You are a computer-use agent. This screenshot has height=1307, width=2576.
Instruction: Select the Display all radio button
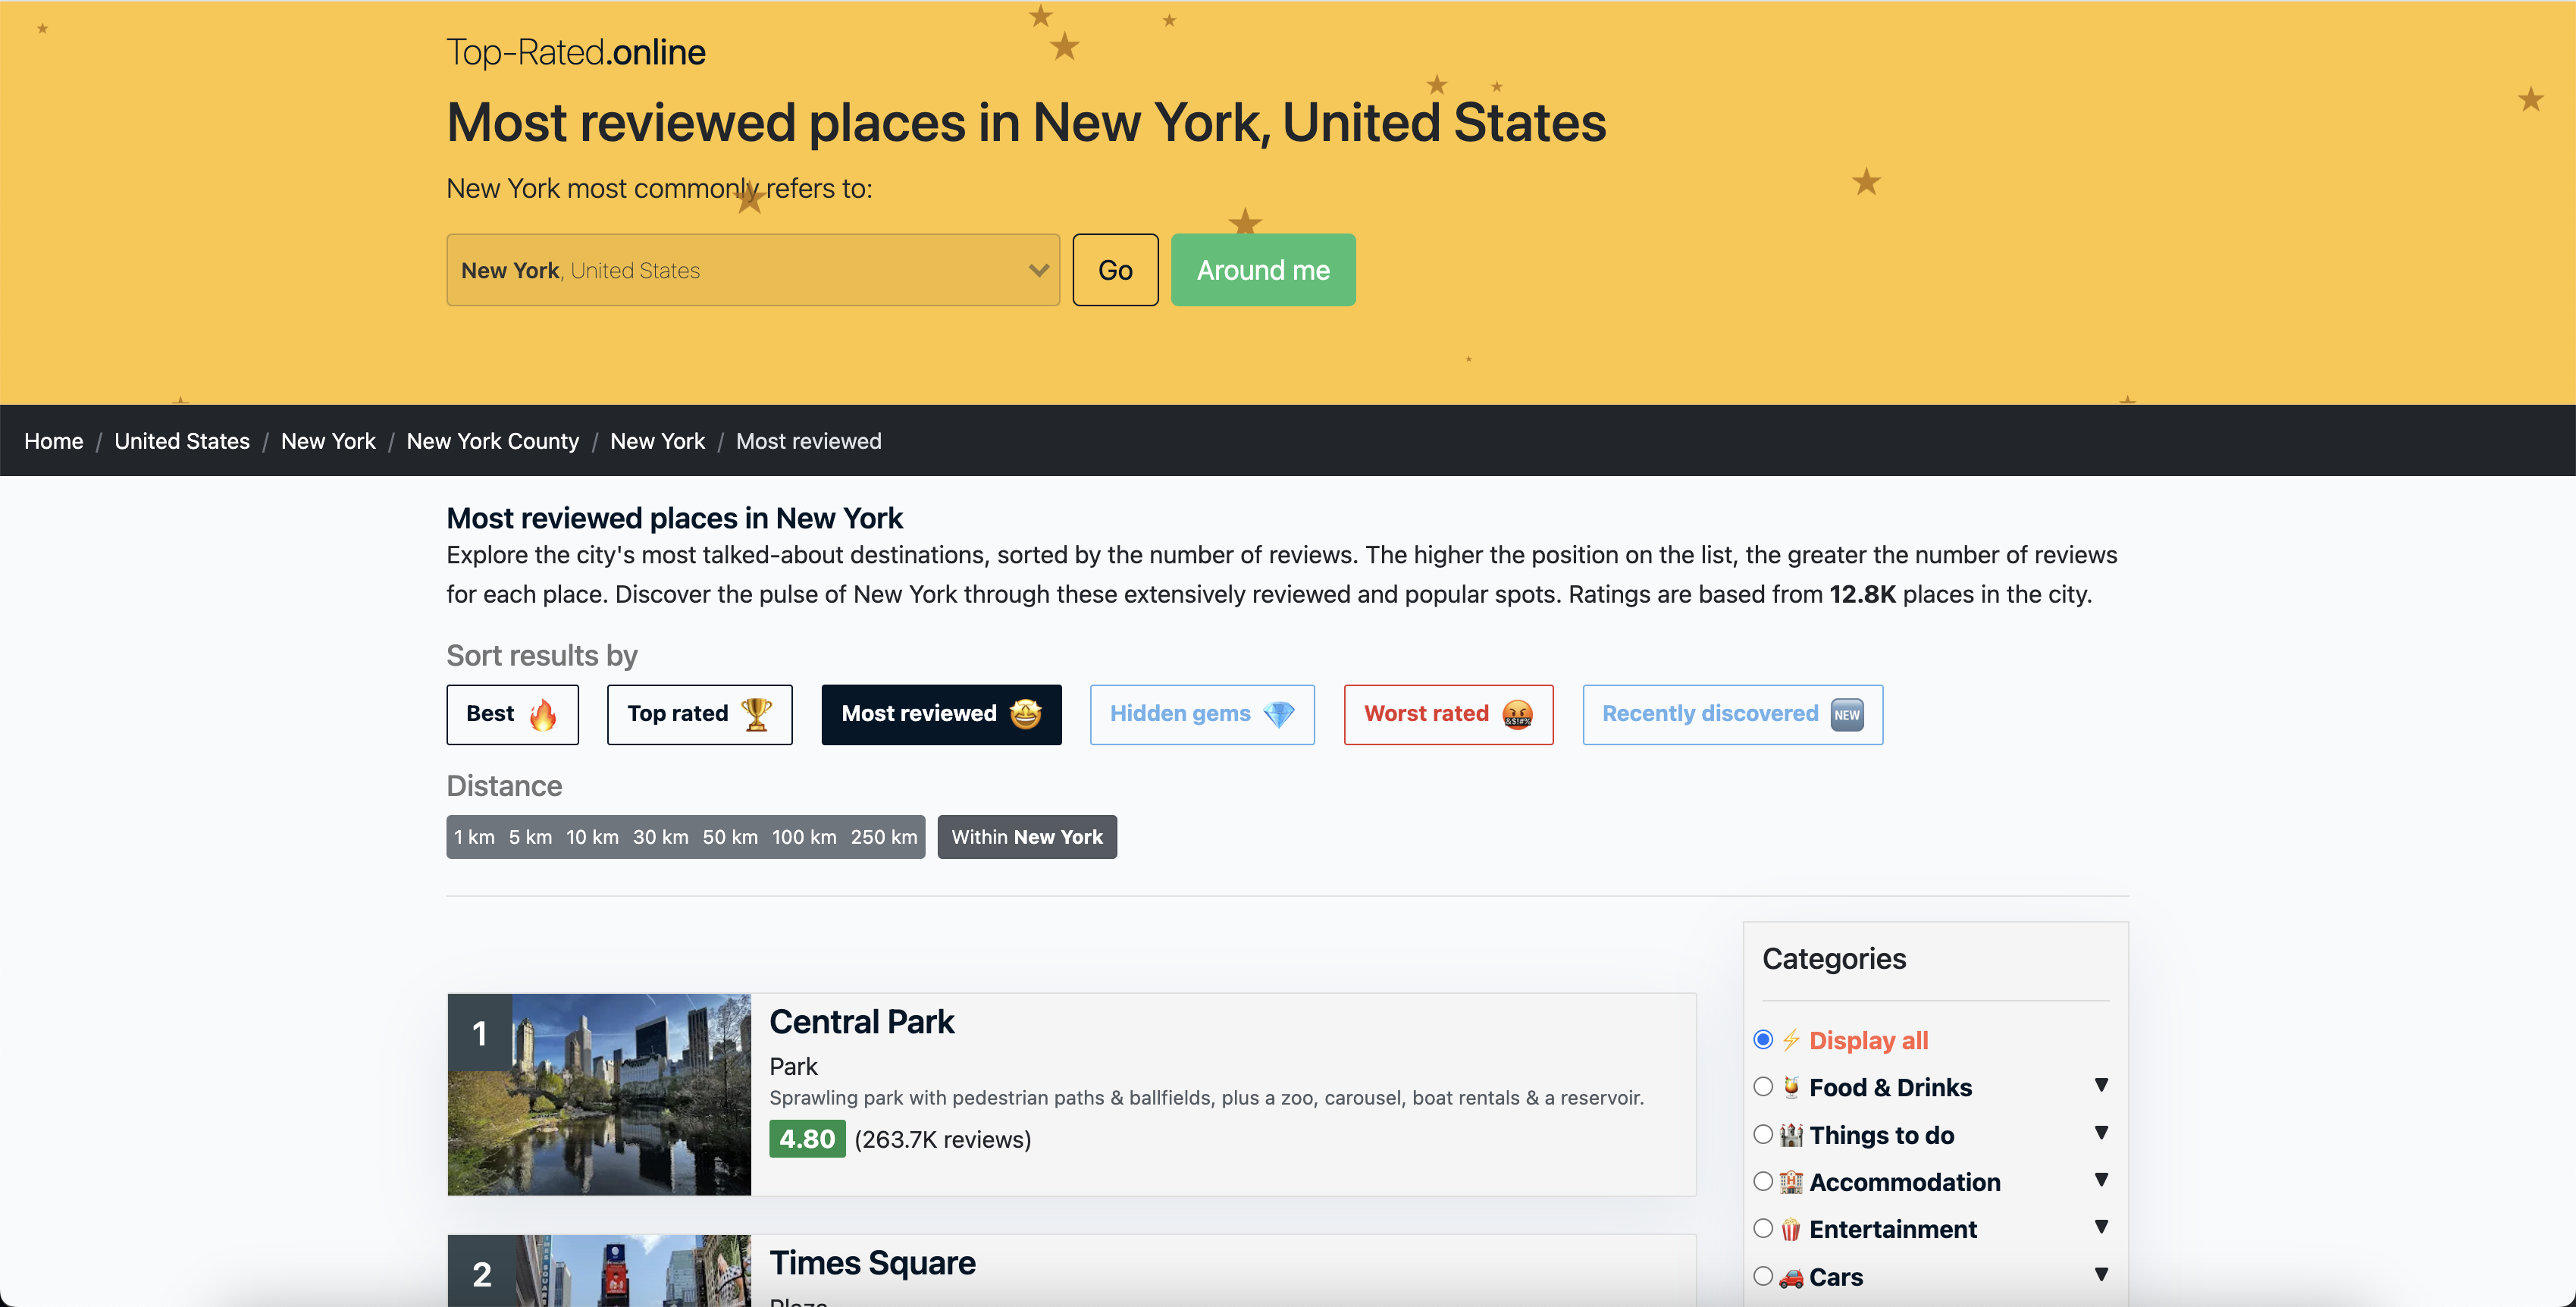click(x=1763, y=1040)
